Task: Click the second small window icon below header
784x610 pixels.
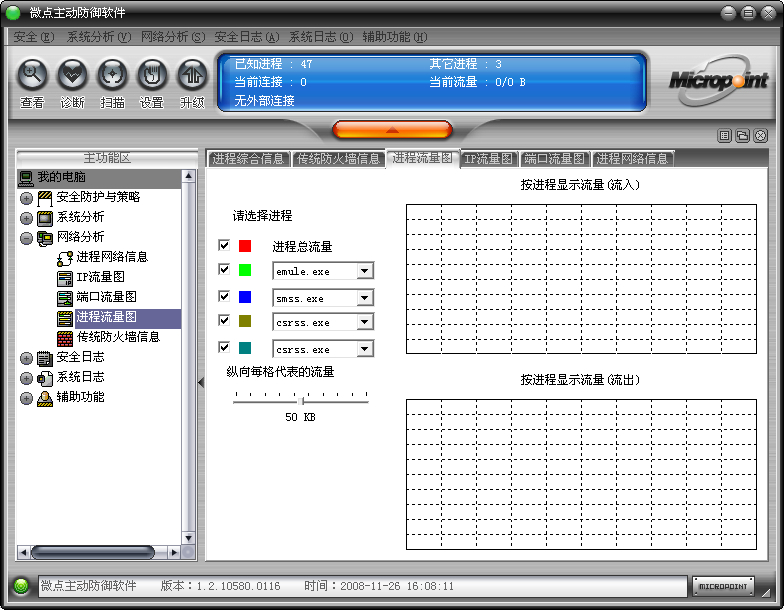Action: (742, 136)
